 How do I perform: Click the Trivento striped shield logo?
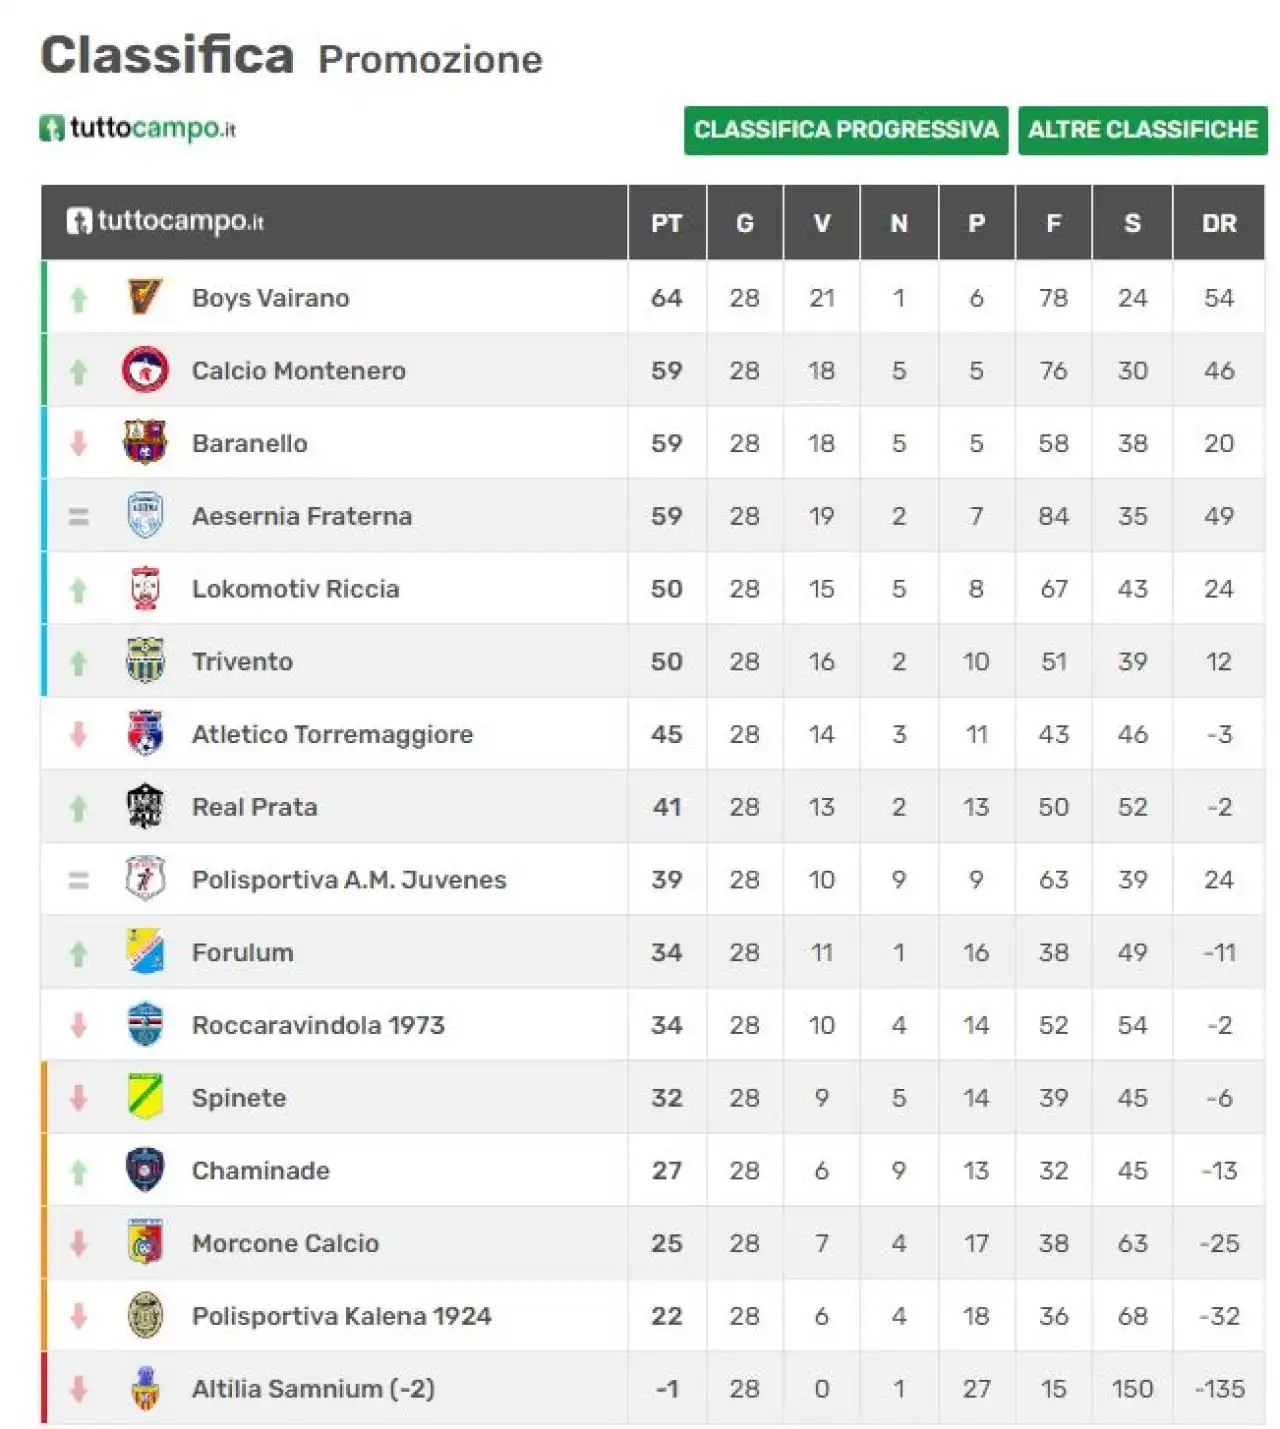(145, 661)
